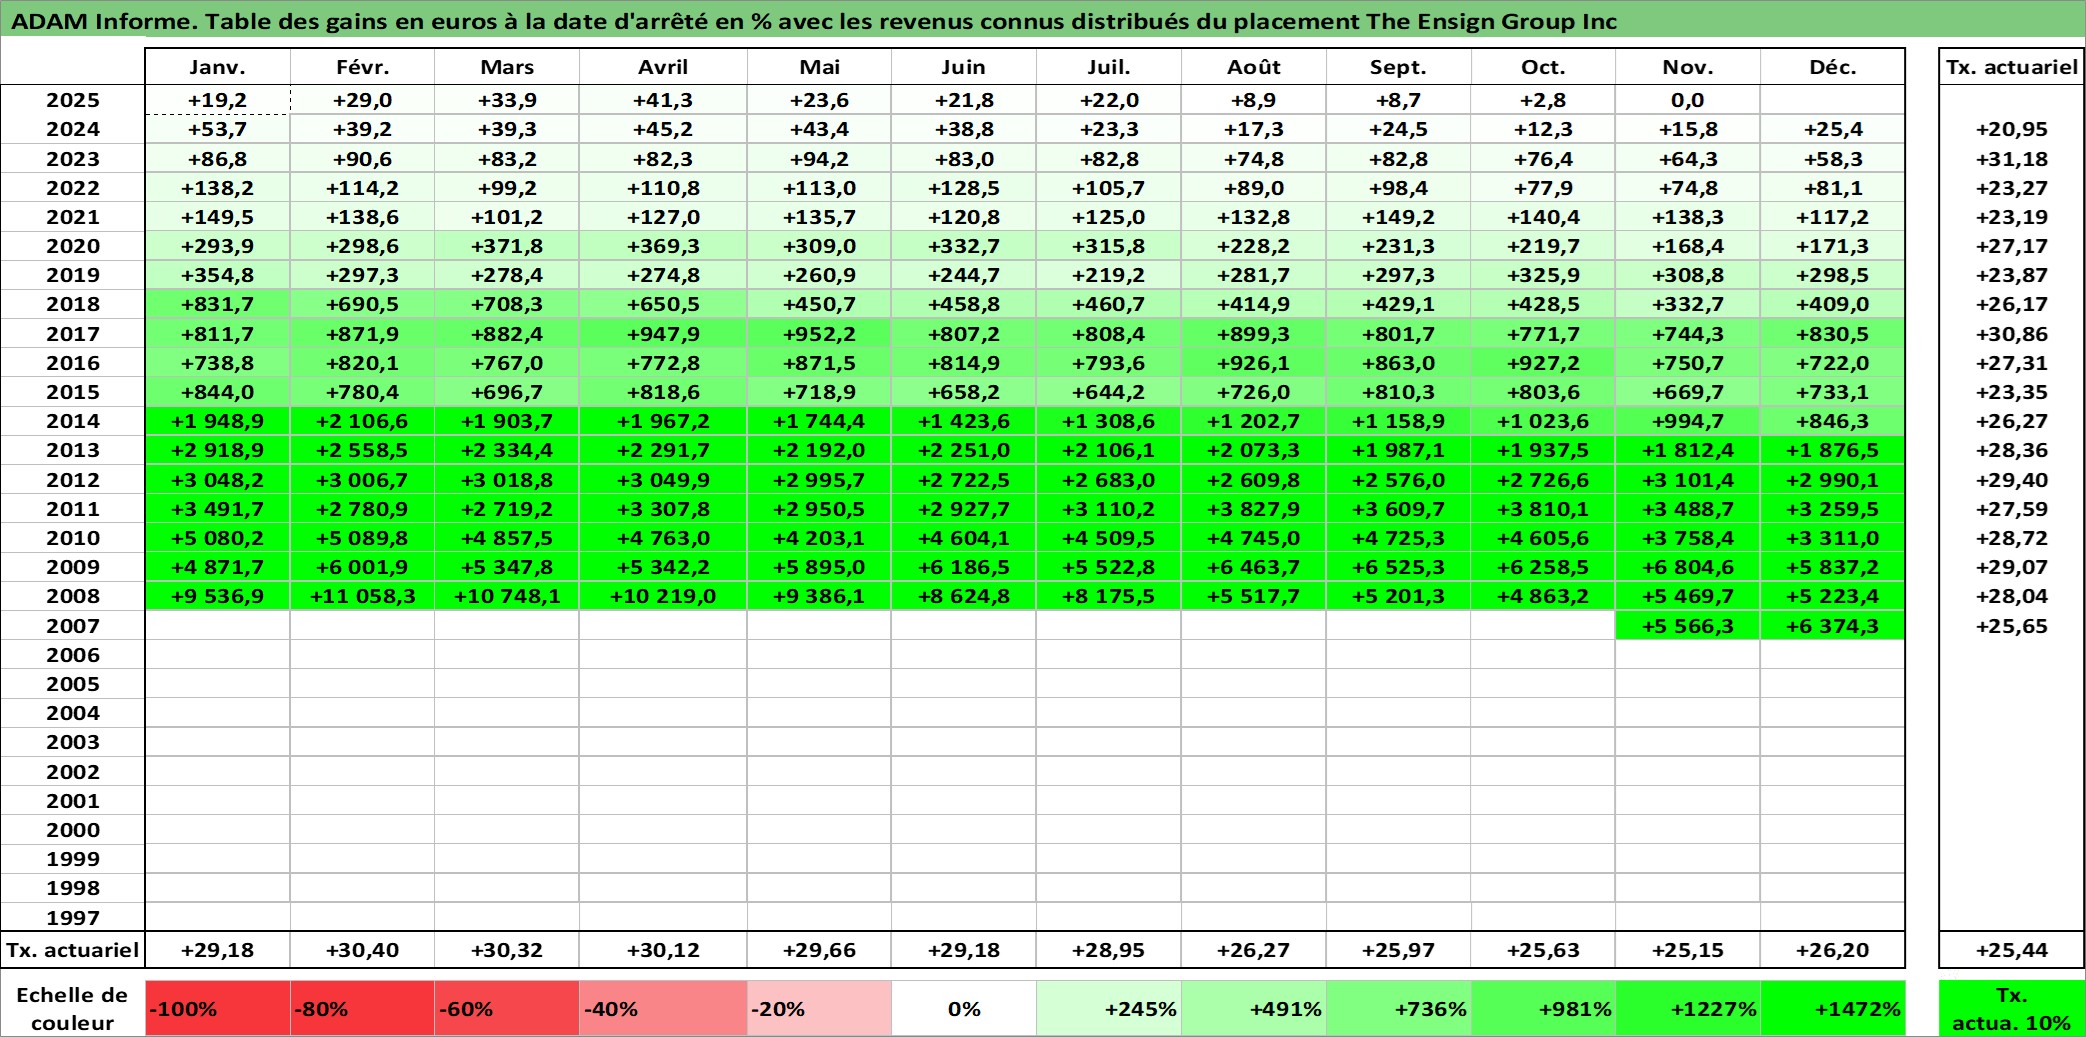This screenshot has width=2086, height=1037.
Task: Select the Avril column header
Action: coord(663,67)
